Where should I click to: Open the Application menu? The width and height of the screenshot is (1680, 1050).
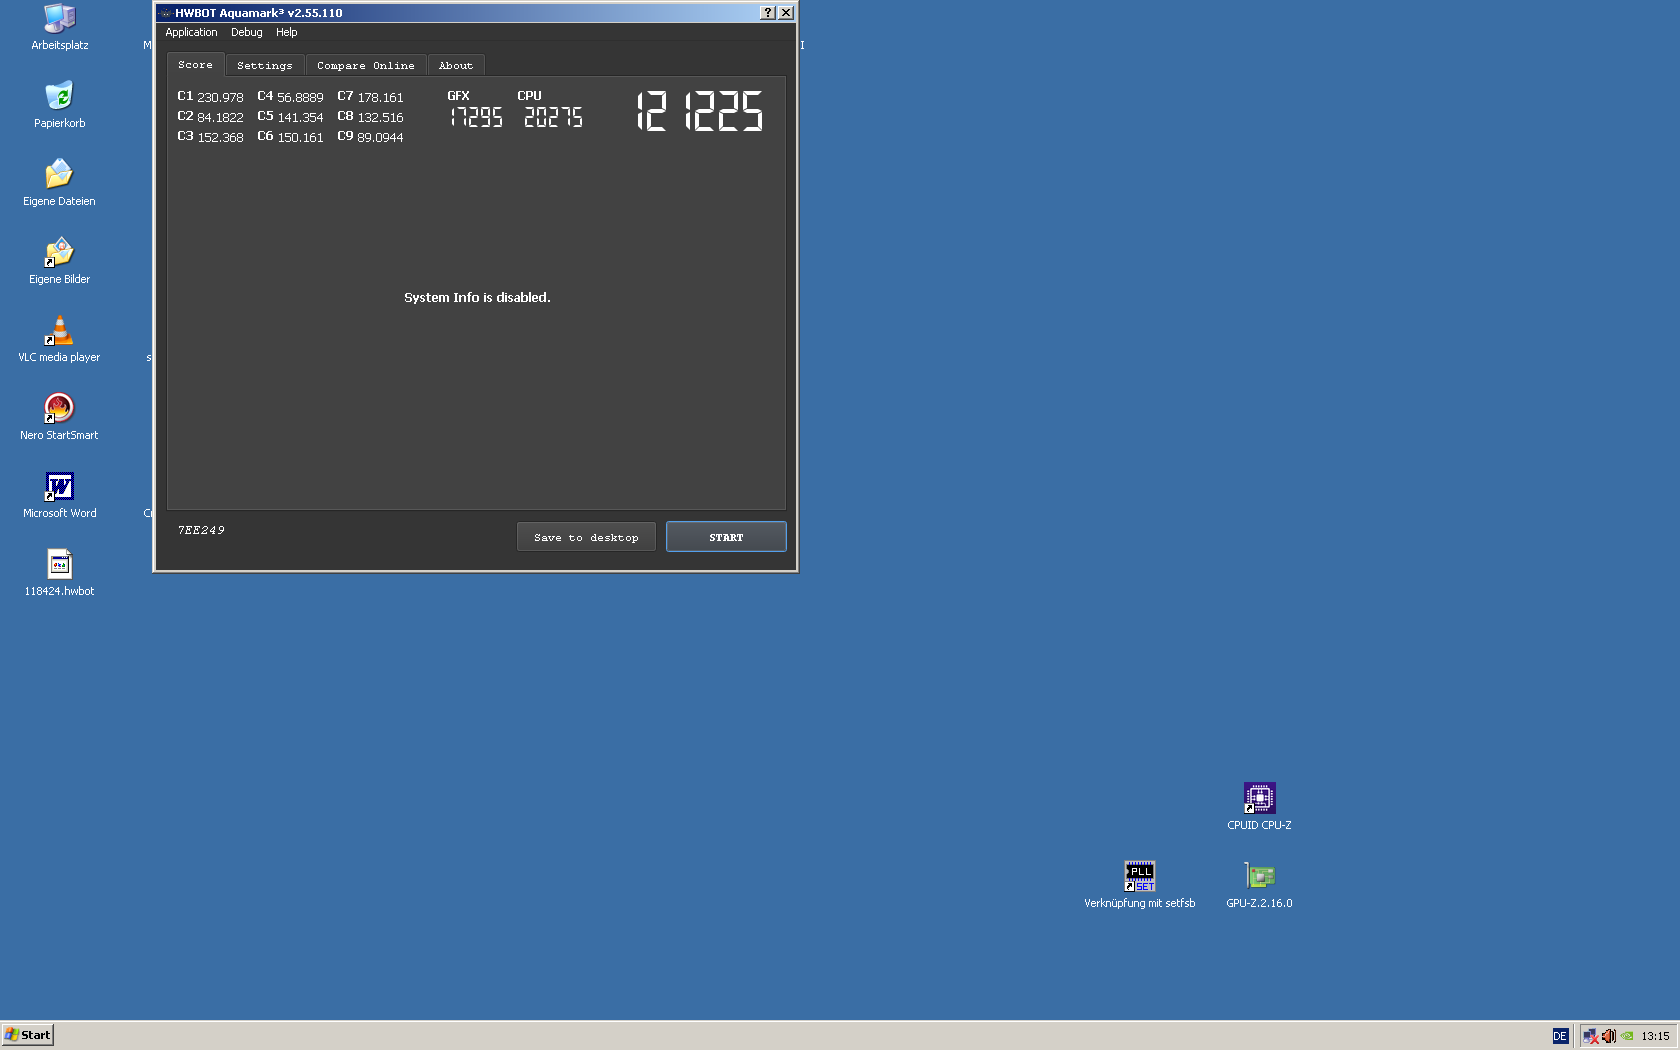191,32
